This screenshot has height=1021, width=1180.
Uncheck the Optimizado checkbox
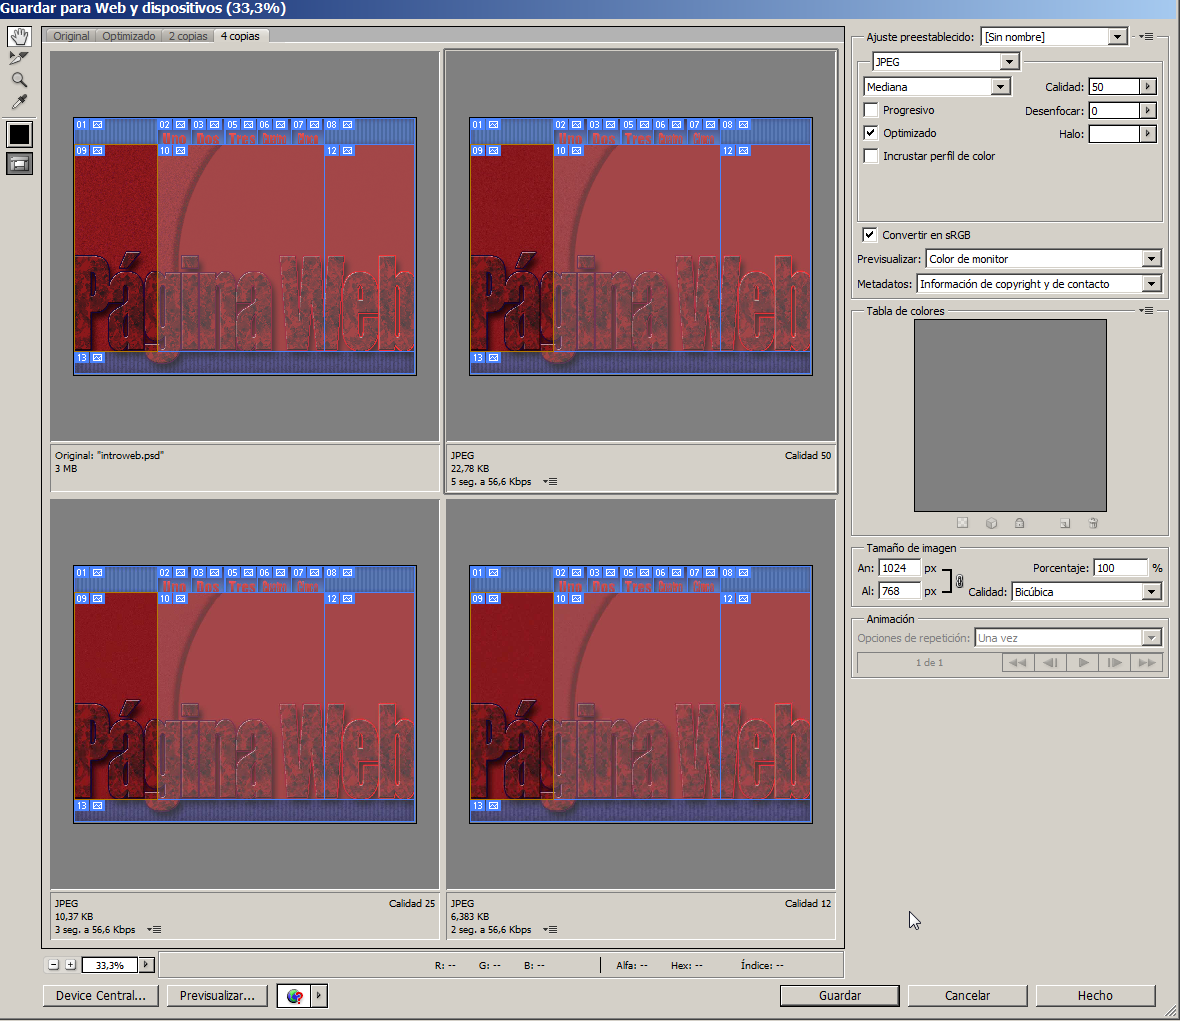(x=871, y=133)
